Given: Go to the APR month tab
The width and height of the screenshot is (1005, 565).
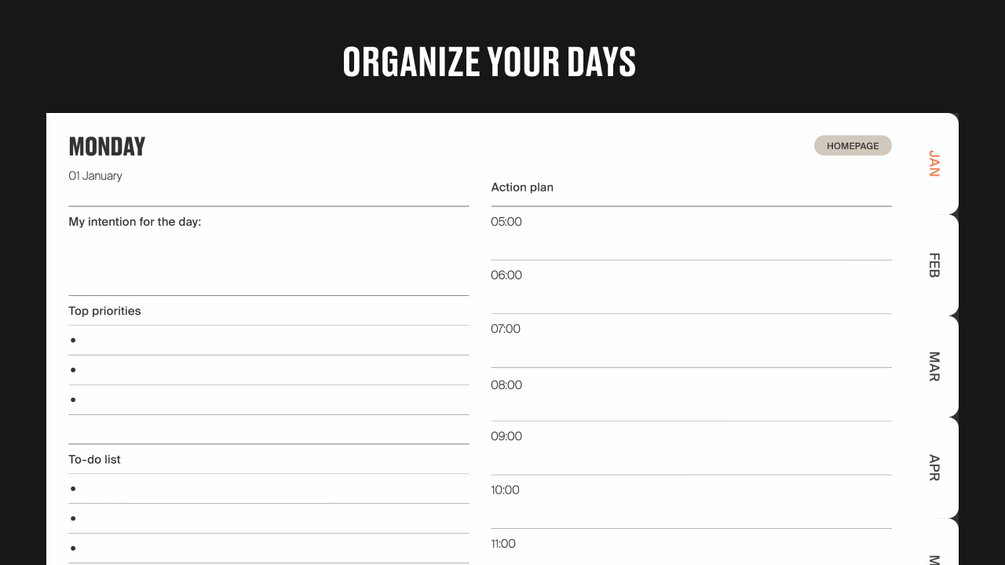Looking at the screenshot, I should point(934,467).
